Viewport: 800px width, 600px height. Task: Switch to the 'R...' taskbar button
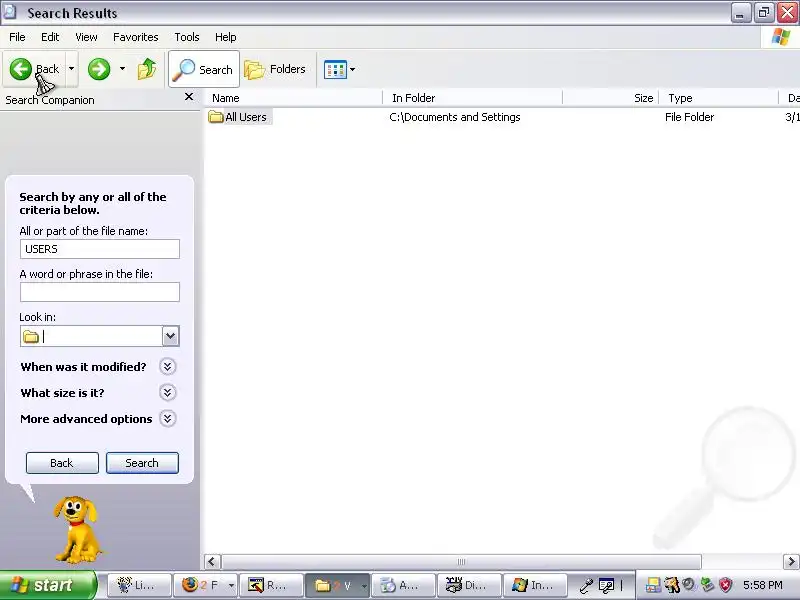[270, 585]
